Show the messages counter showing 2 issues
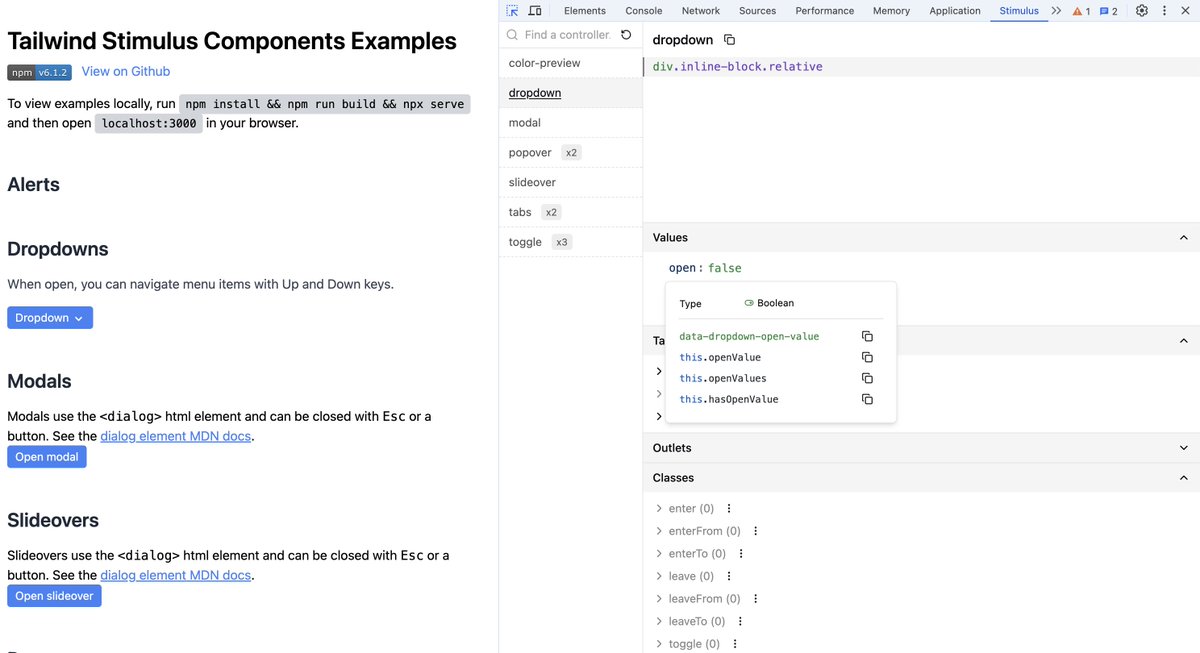The width and height of the screenshot is (1200, 653). pyautogui.click(x=1108, y=11)
